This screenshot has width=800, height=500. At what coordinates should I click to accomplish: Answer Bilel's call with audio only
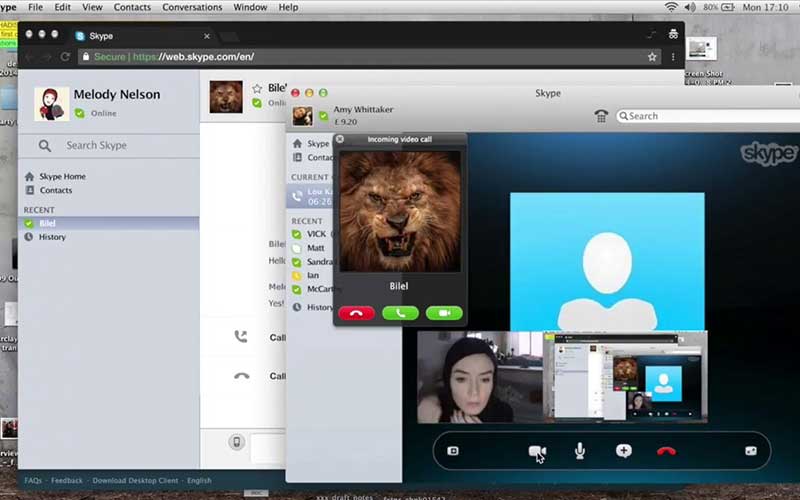(400, 313)
